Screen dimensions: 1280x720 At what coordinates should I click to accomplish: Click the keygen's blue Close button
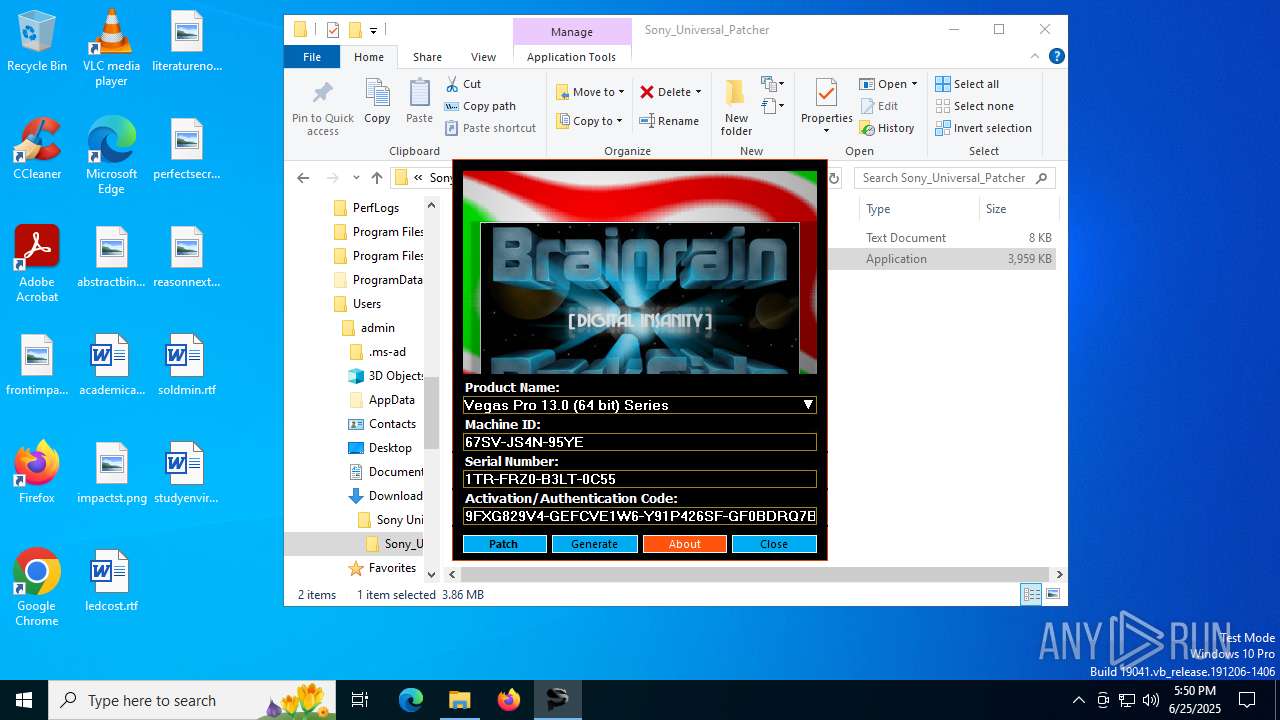774,544
